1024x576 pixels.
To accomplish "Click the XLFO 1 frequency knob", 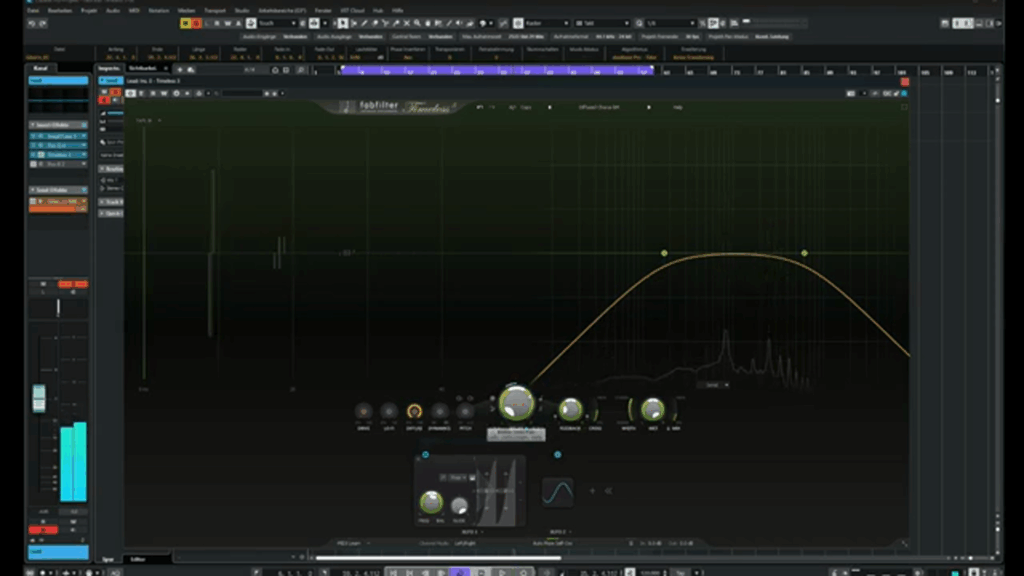I will (x=430, y=502).
